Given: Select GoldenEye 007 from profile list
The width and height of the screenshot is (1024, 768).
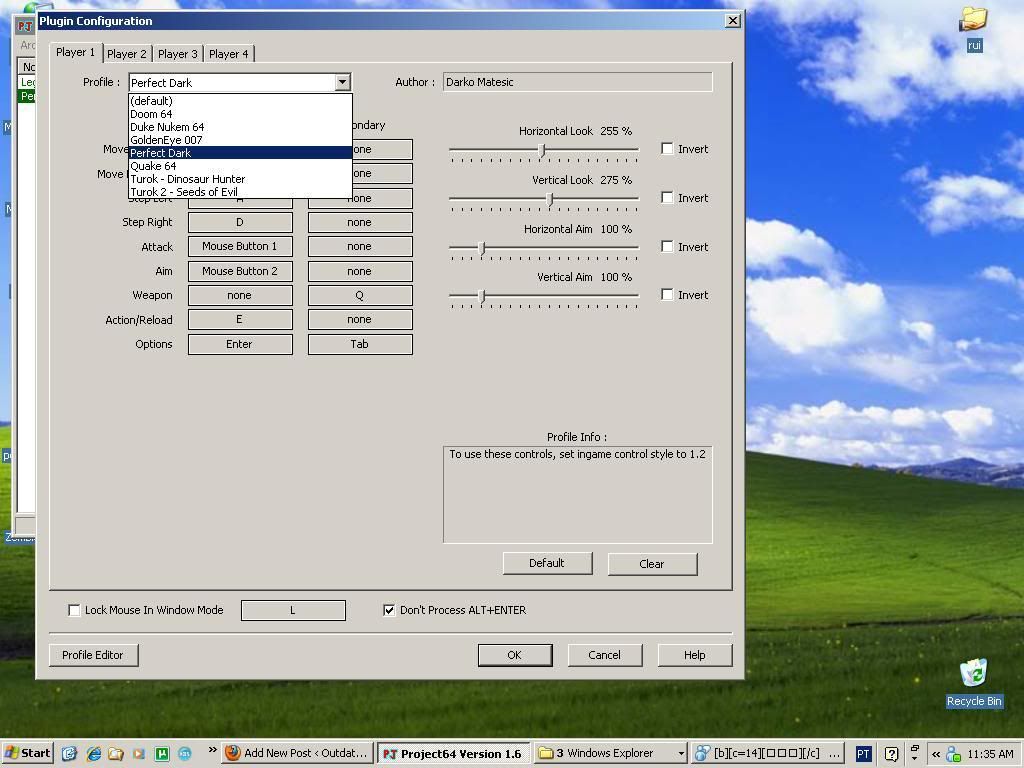Looking at the screenshot, I should pos(166,140).
